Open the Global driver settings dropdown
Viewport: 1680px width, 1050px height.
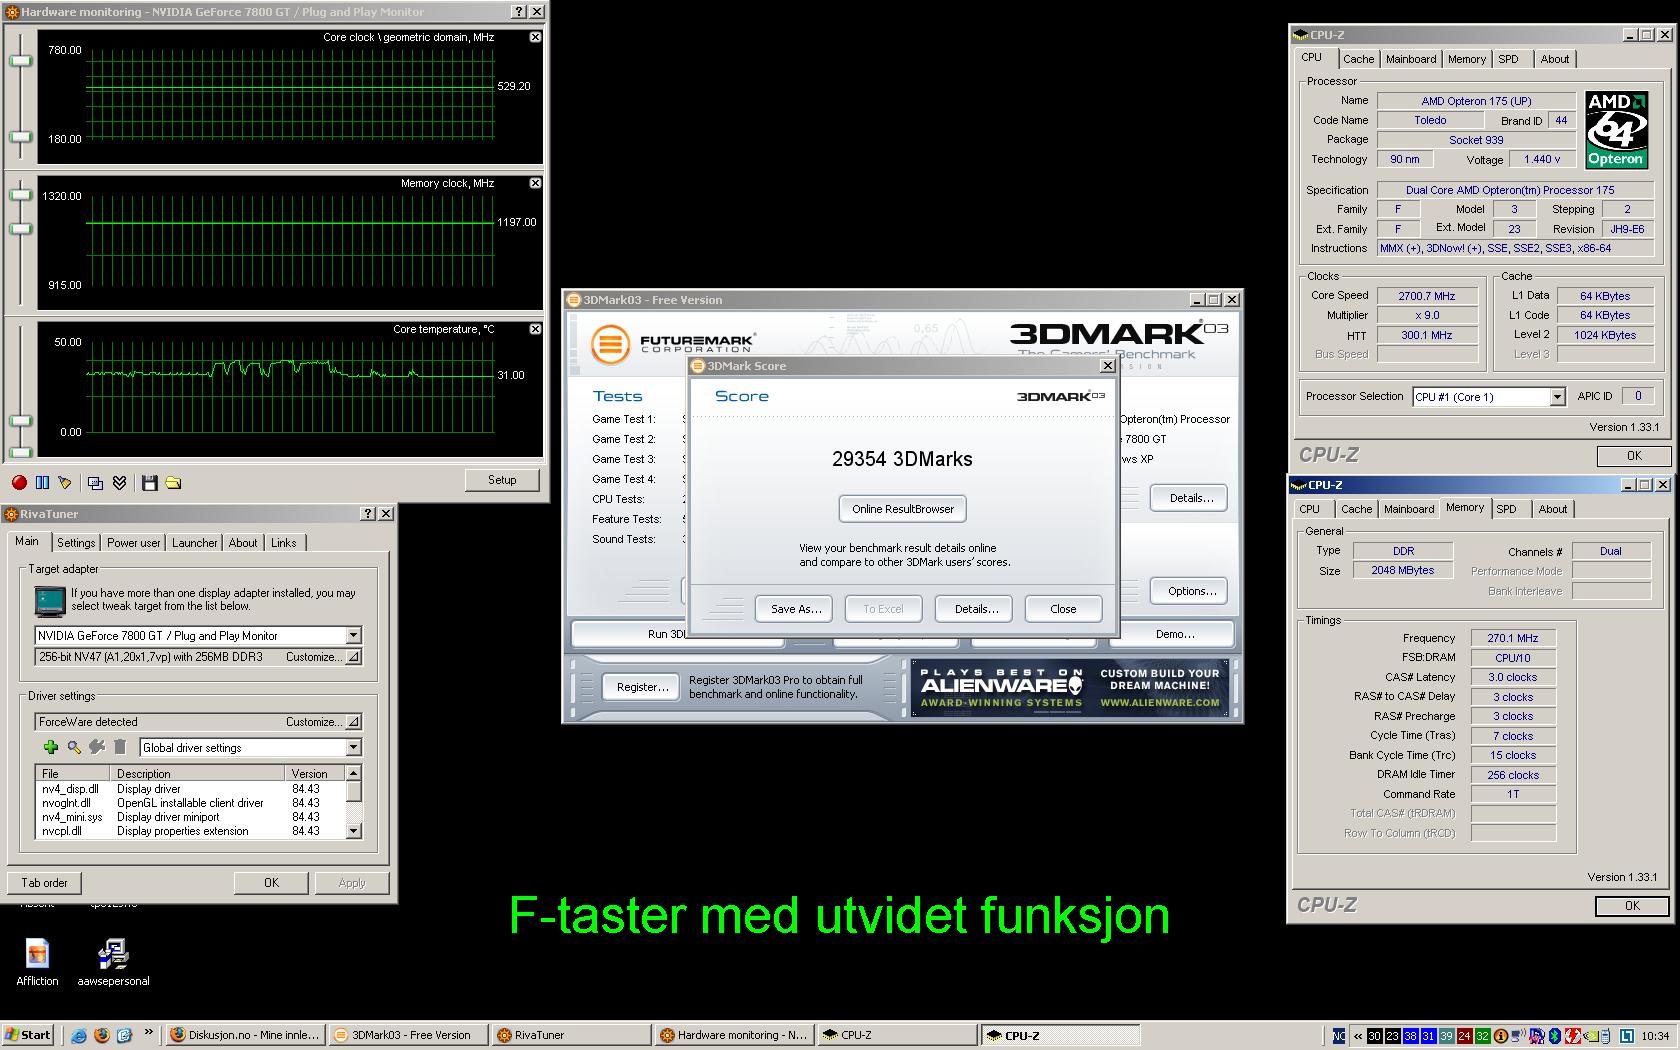coord(353,747)
